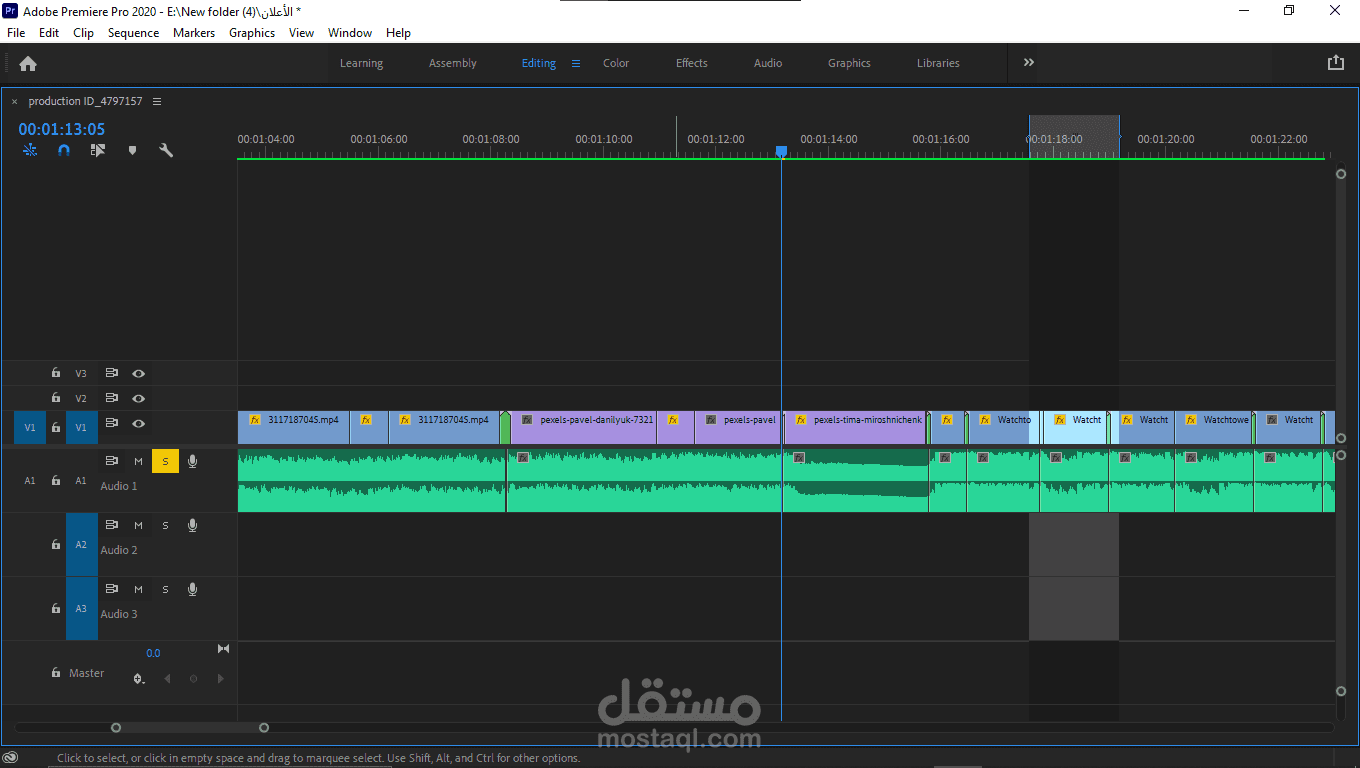Switch to the Effects workspace tab
1360x768 pixels.
[x=692, y=63]
